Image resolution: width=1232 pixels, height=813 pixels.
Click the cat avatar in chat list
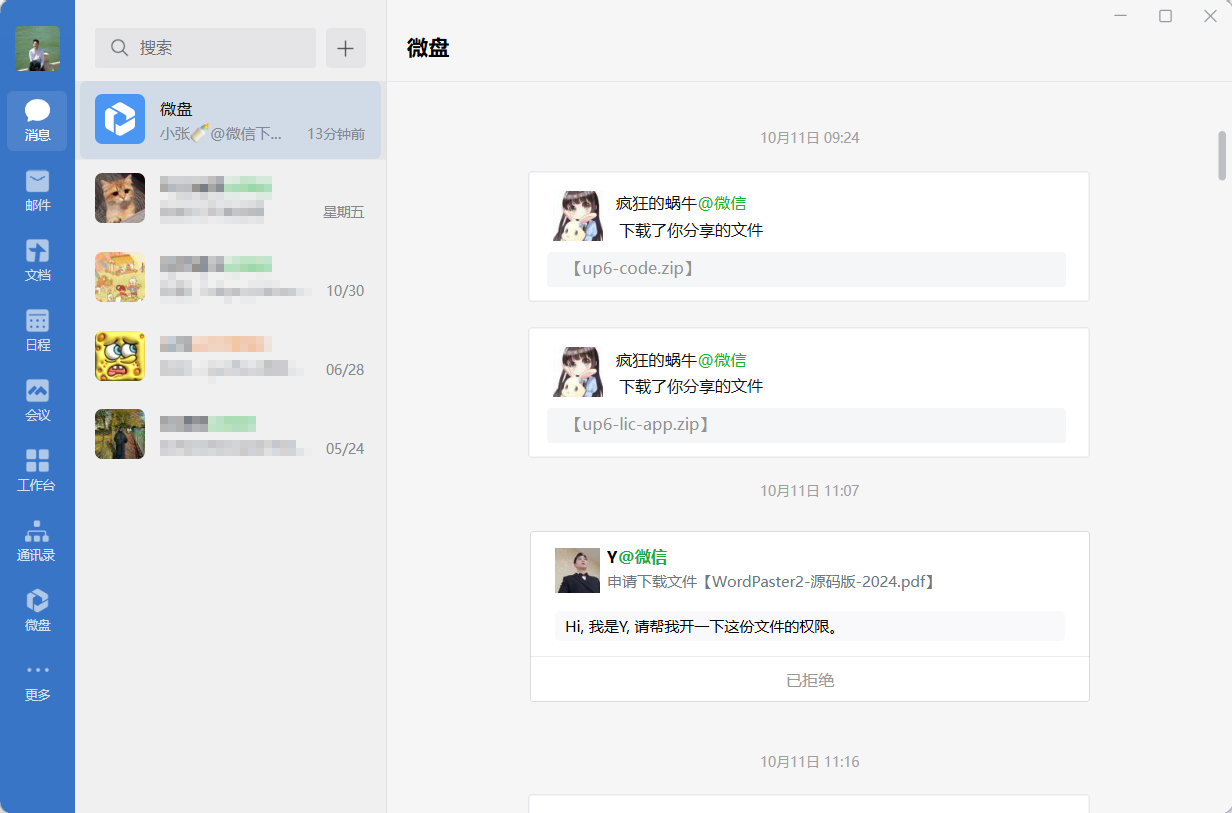click(120, 198)
